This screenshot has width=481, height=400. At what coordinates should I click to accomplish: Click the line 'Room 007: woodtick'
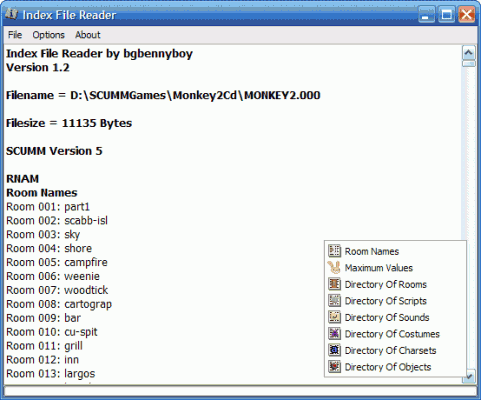[x=57, y=290]
